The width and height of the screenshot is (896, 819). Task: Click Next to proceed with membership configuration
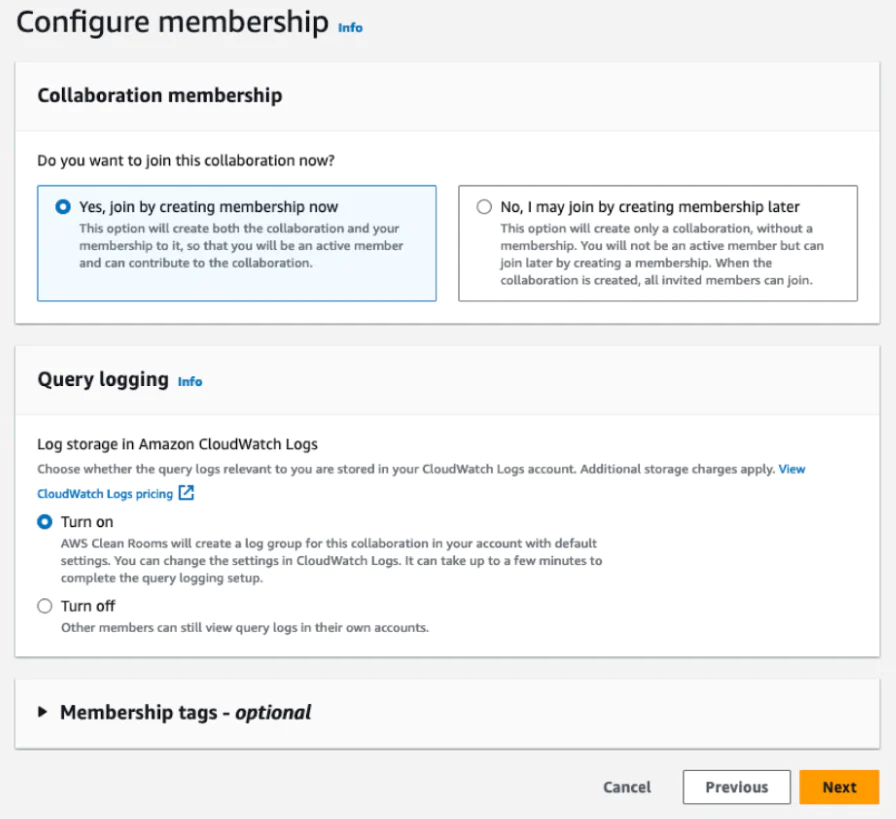pyautogui.click(x=839, y=787)
